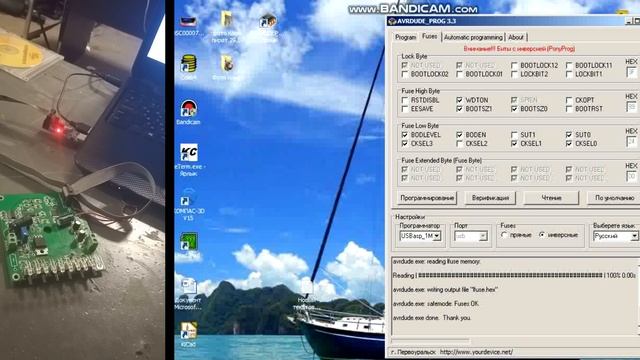Open the http://www.yourdevice.net/ link
Screen dimensions: 640x360
pyautogui.click(x=476, y=352)
